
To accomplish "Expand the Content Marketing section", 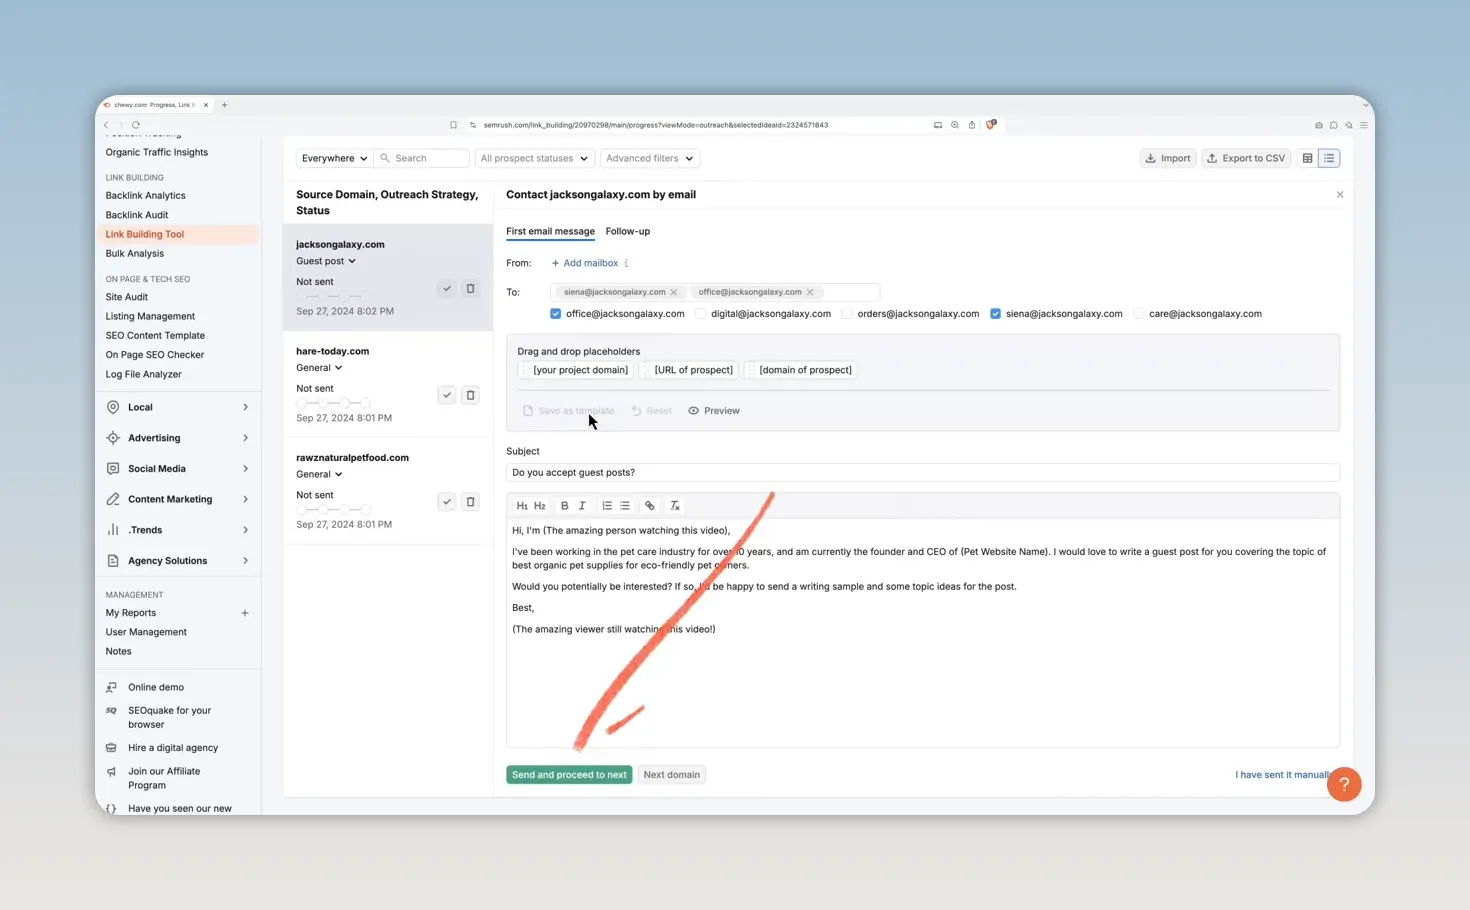I will coord(177,499).
